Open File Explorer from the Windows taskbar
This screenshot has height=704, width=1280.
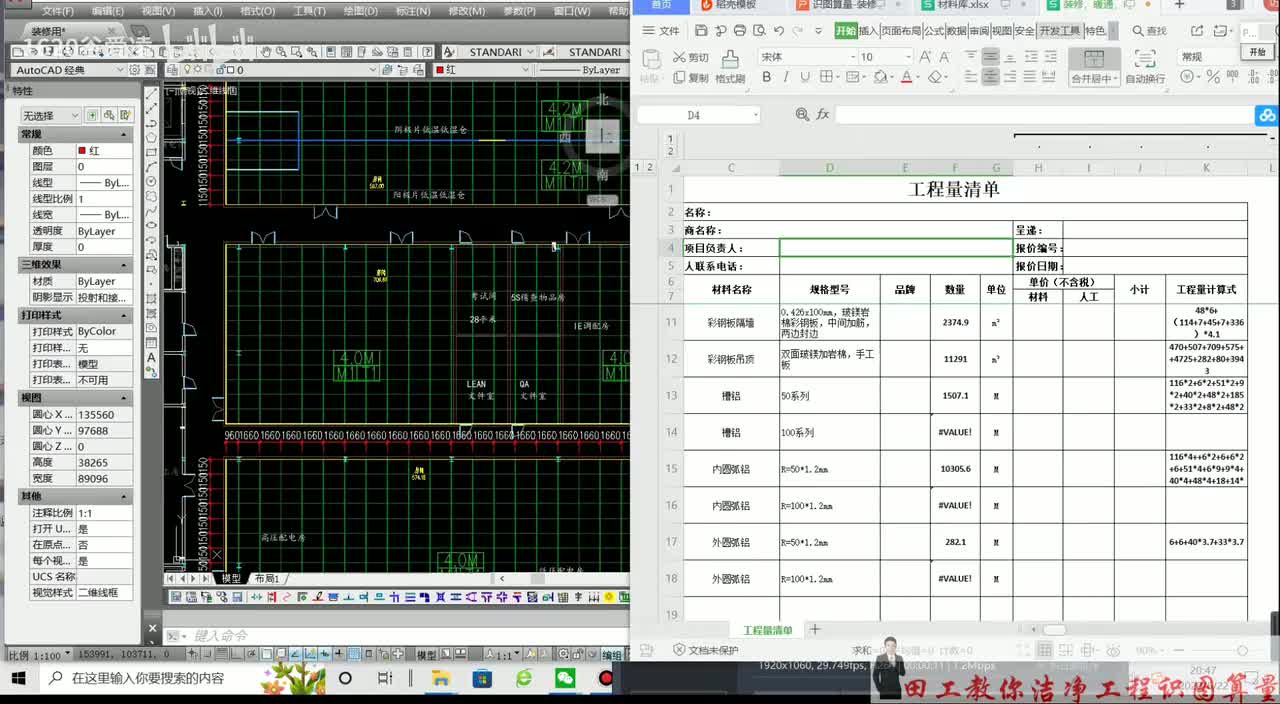pyautogui.click(x=441, y=678)
